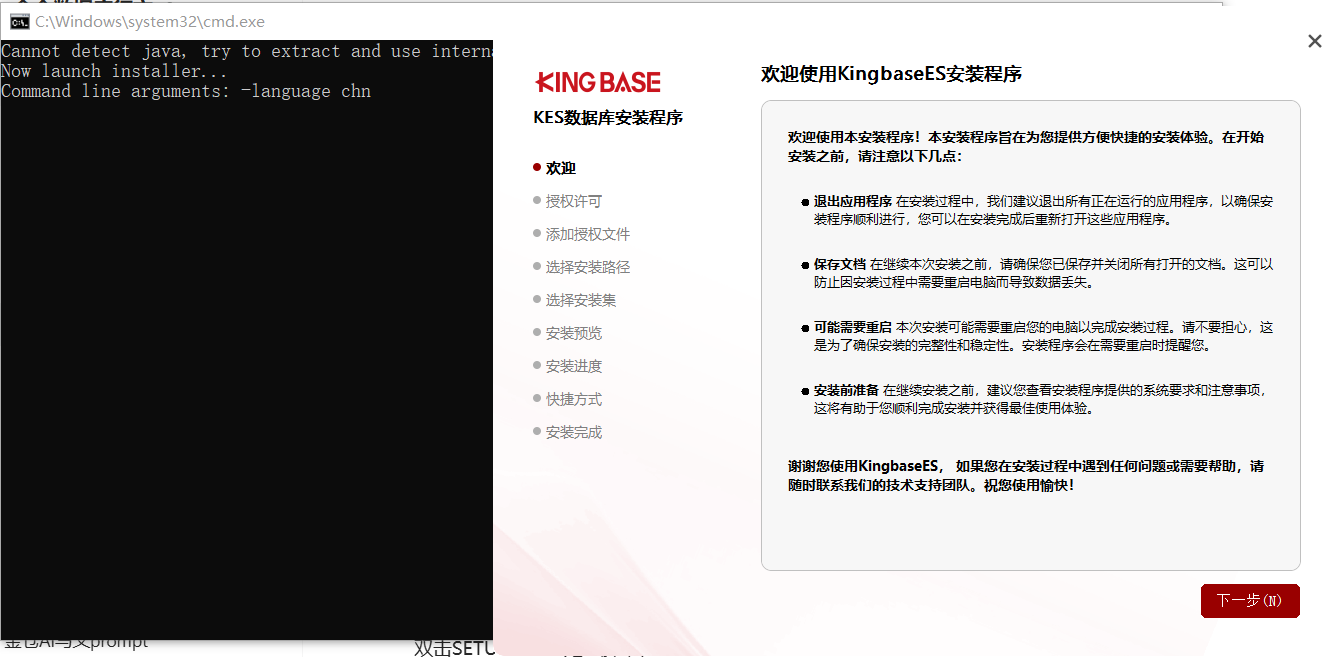
Task: Click 'Now launch installer...' line in cmd
Action: [x=115, y=71]
